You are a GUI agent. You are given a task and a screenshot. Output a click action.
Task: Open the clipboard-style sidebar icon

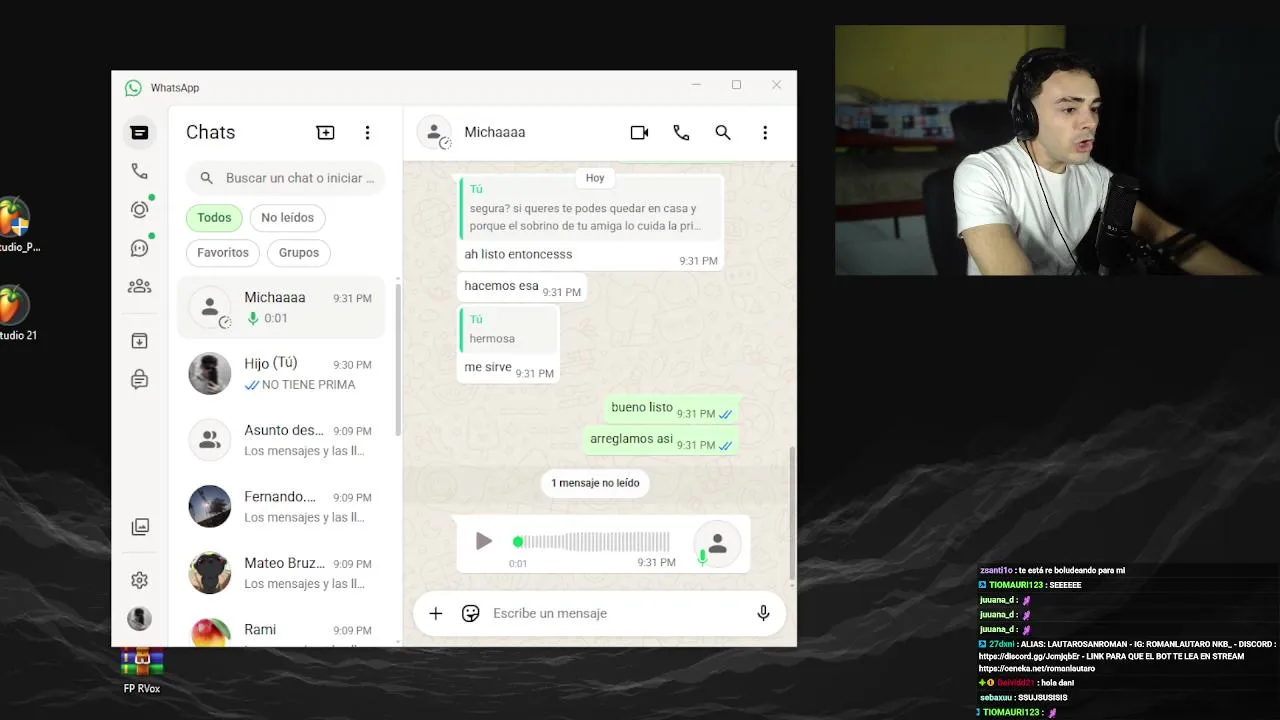[x=139, y=379]
